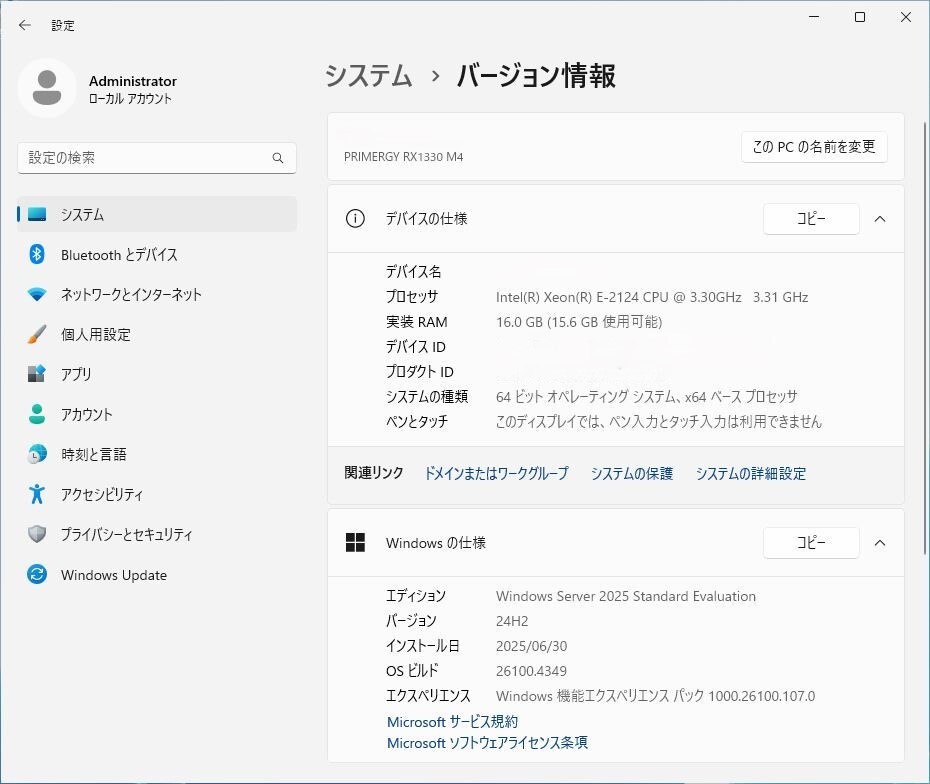Click the 時刻と言語 globe clock icon
The image size is (930, 784).
(37, 454)
